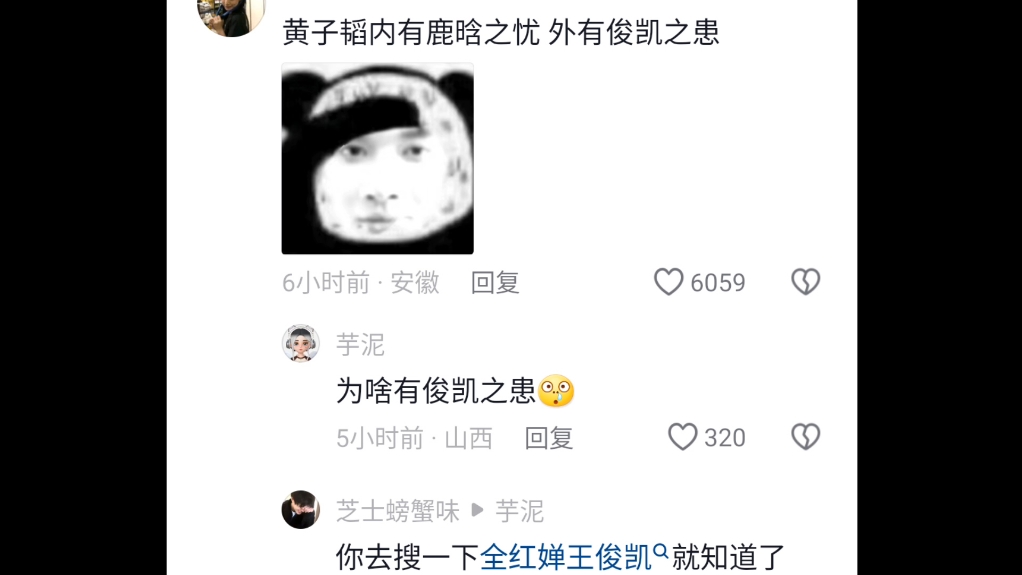The height and width of the screenshot is (575, 1022).
Task: Reply to 芋泥's comment from 山西
Action: point(549,438)
